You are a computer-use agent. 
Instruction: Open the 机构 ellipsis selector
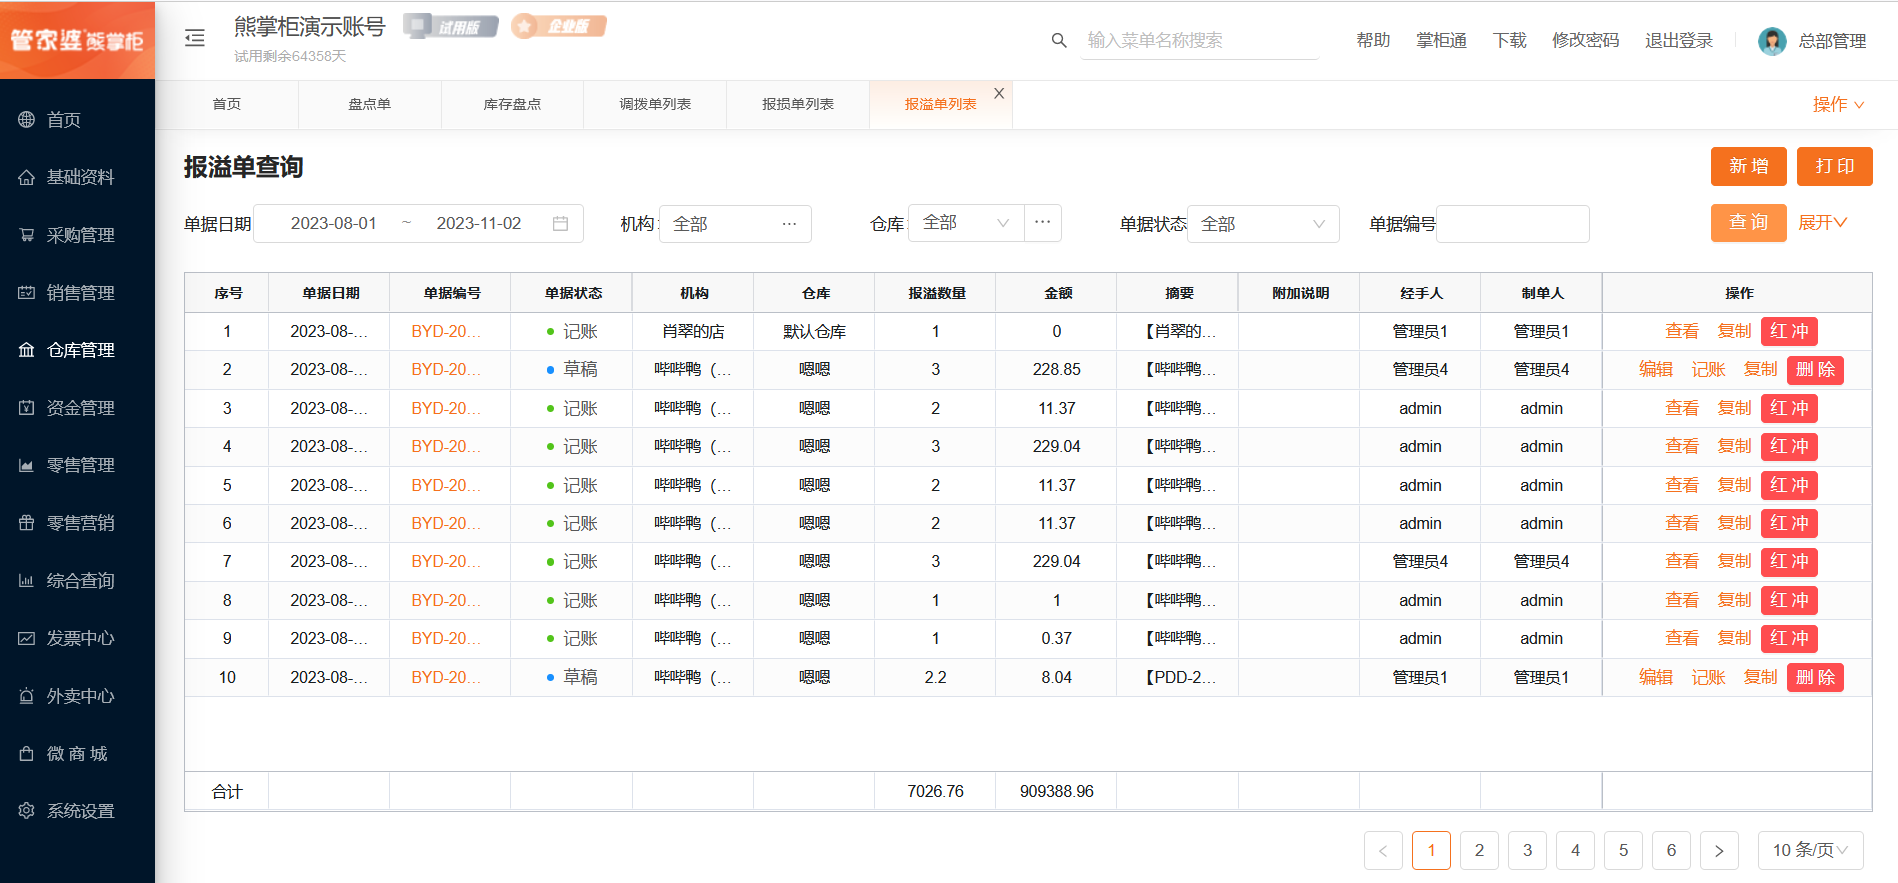[789, 224]
